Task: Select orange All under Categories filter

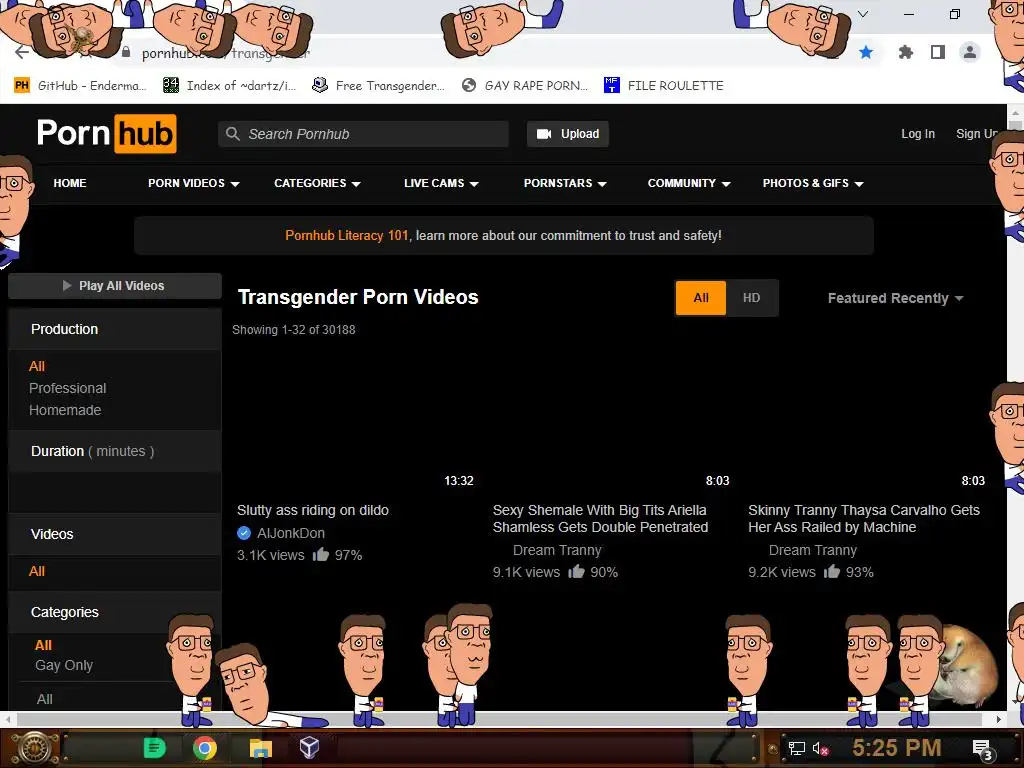Action: point(43,645)
